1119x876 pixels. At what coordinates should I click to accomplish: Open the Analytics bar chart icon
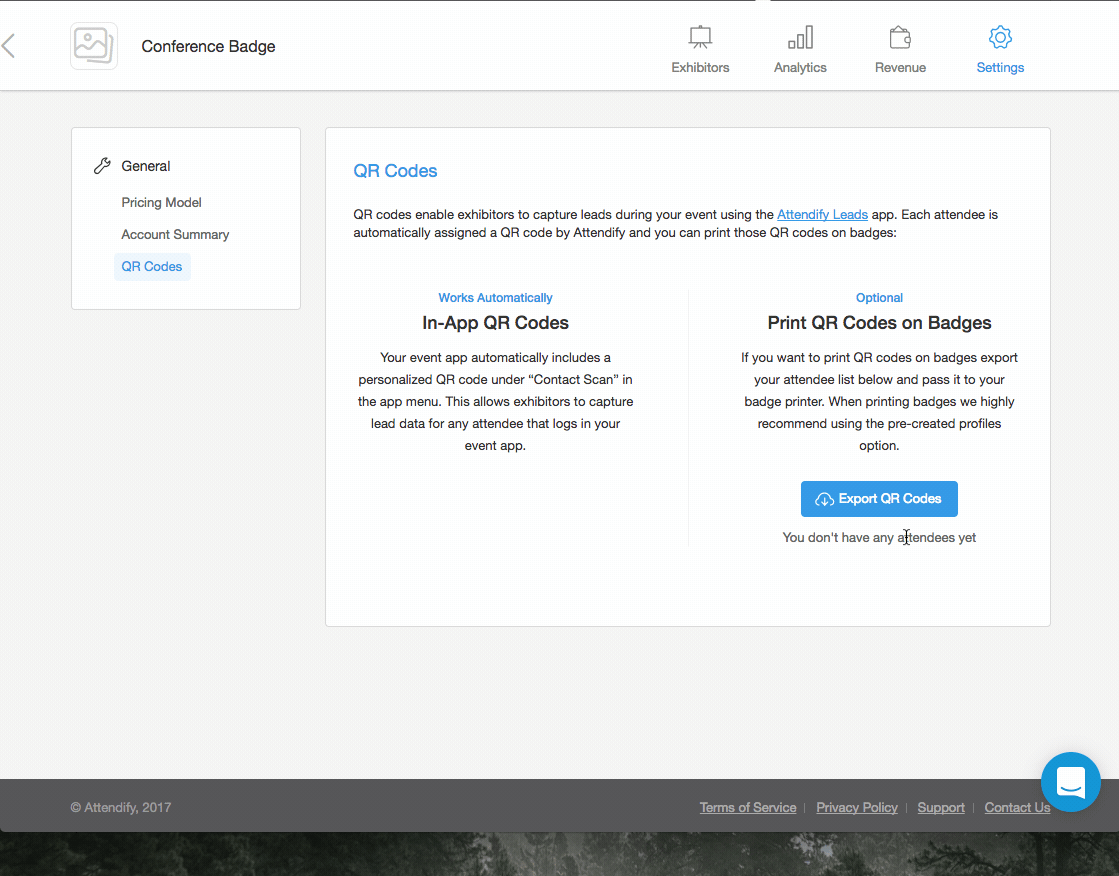coord(800,37)
